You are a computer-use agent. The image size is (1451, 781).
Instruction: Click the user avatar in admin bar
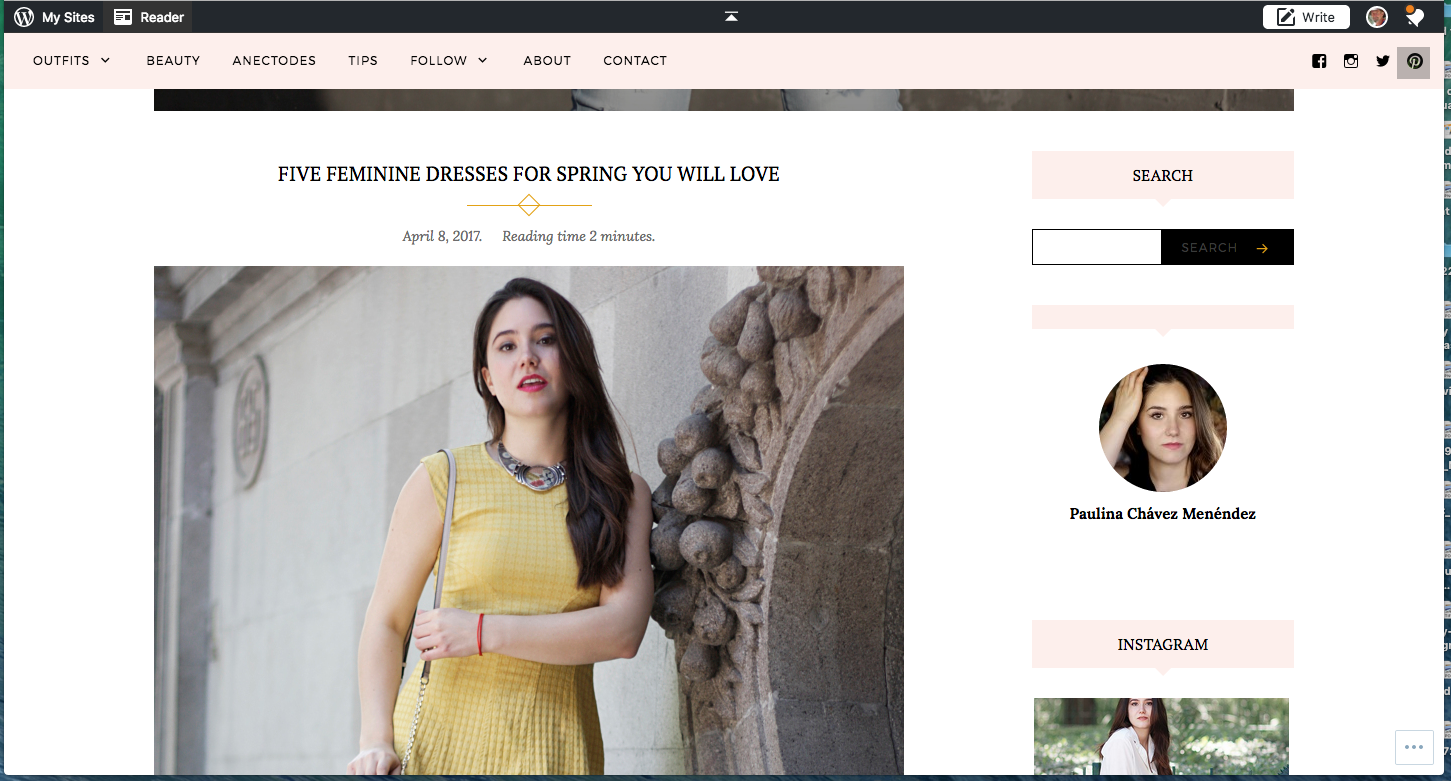[1377, 17]
